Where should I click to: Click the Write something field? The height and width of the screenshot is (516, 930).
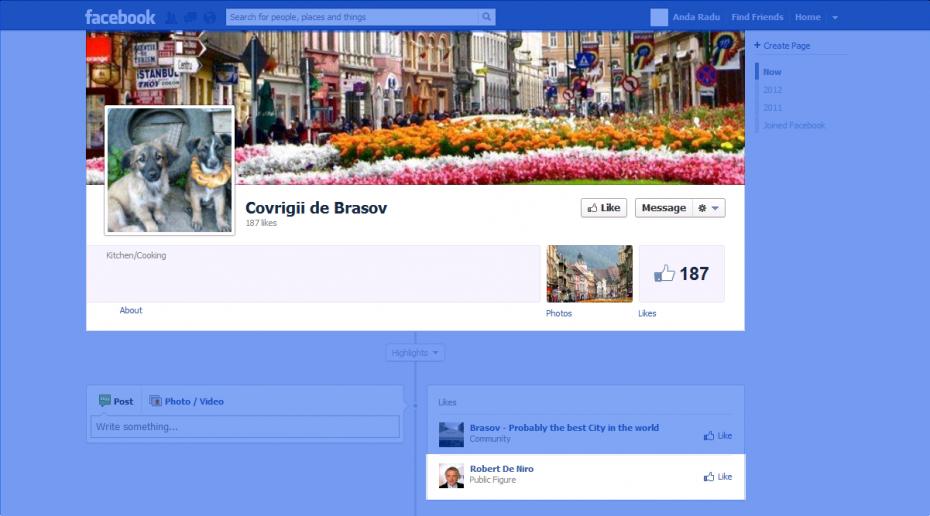coord(245,426)
